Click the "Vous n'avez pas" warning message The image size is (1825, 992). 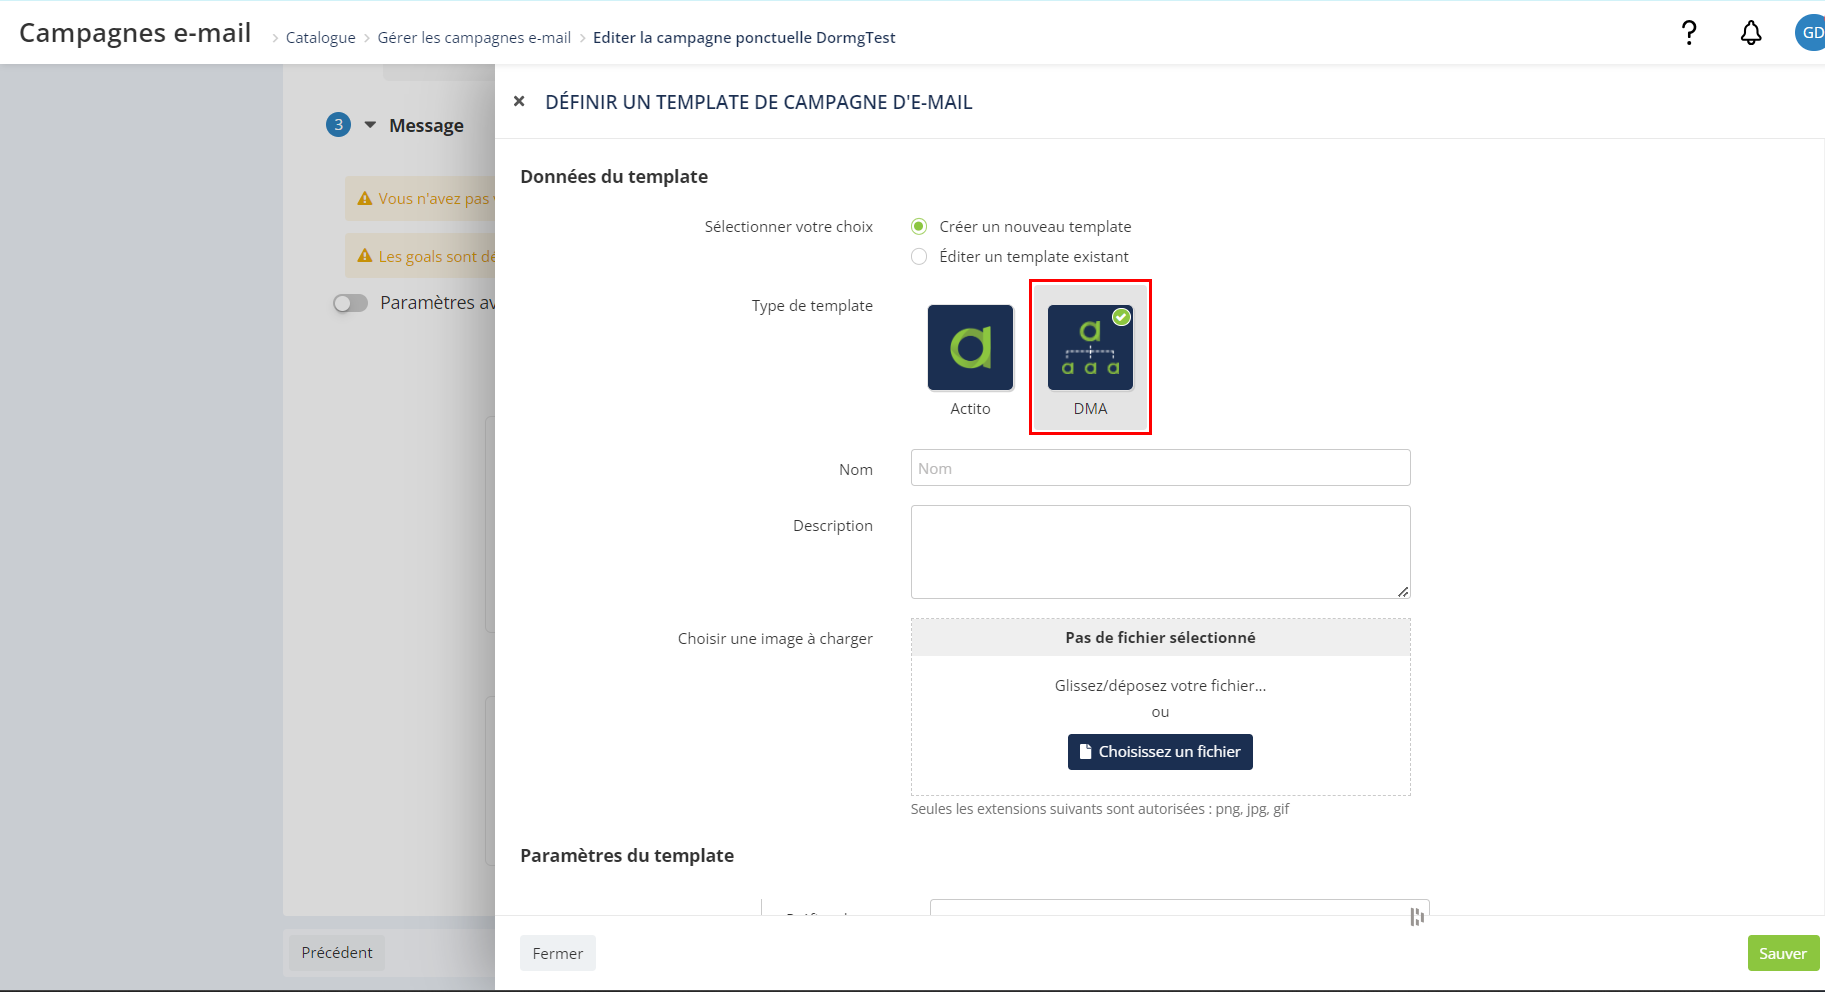[x=420, y=199]
